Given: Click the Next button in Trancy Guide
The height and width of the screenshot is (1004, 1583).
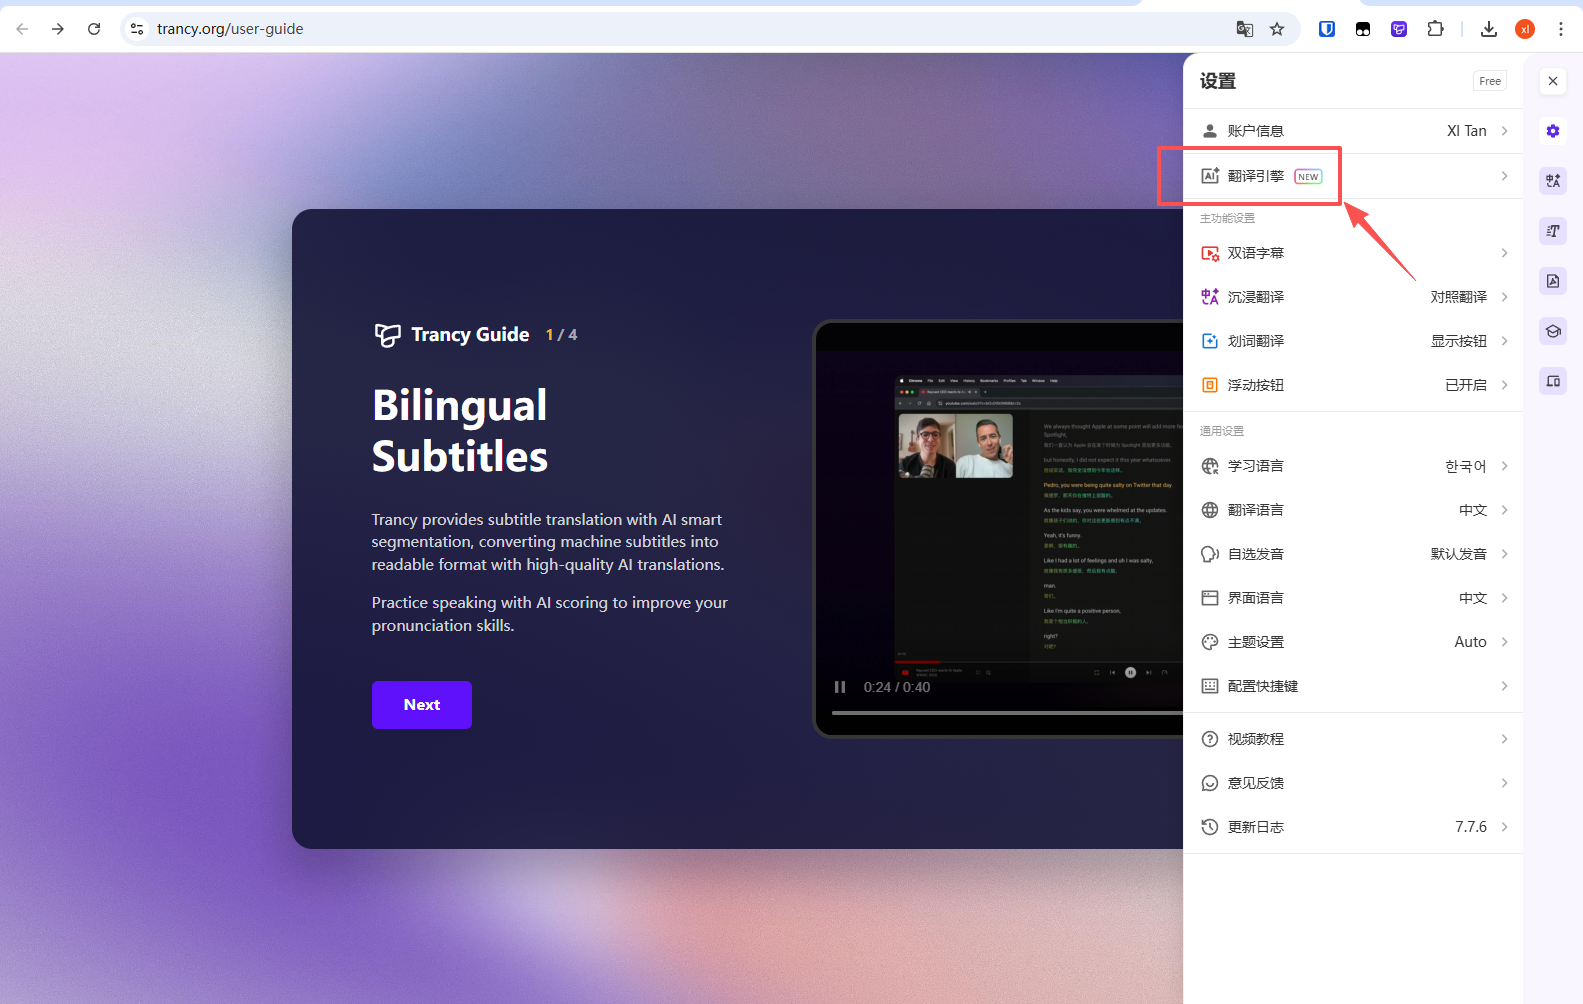Looking at the screenshot, I should (x=422, y=705).
